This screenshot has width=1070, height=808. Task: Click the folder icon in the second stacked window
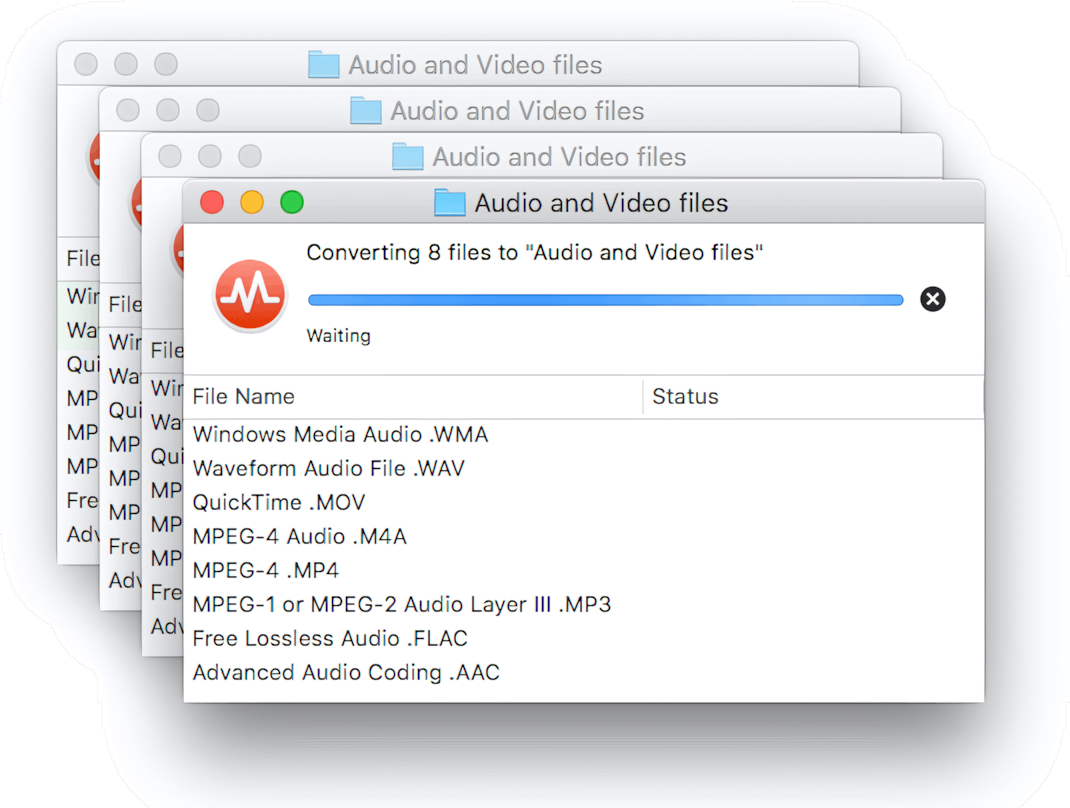tap(364, 110)
